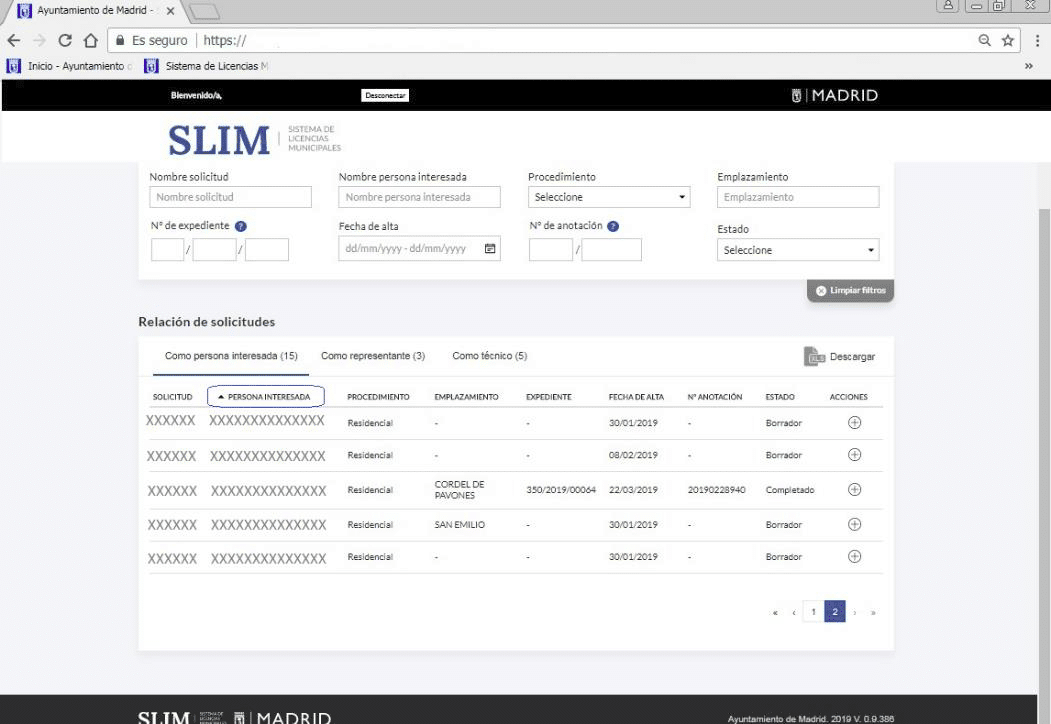1051x724 pixels.
Task: Click the help icon beside Nº de anotación
Action: click(x=613, y=226)
